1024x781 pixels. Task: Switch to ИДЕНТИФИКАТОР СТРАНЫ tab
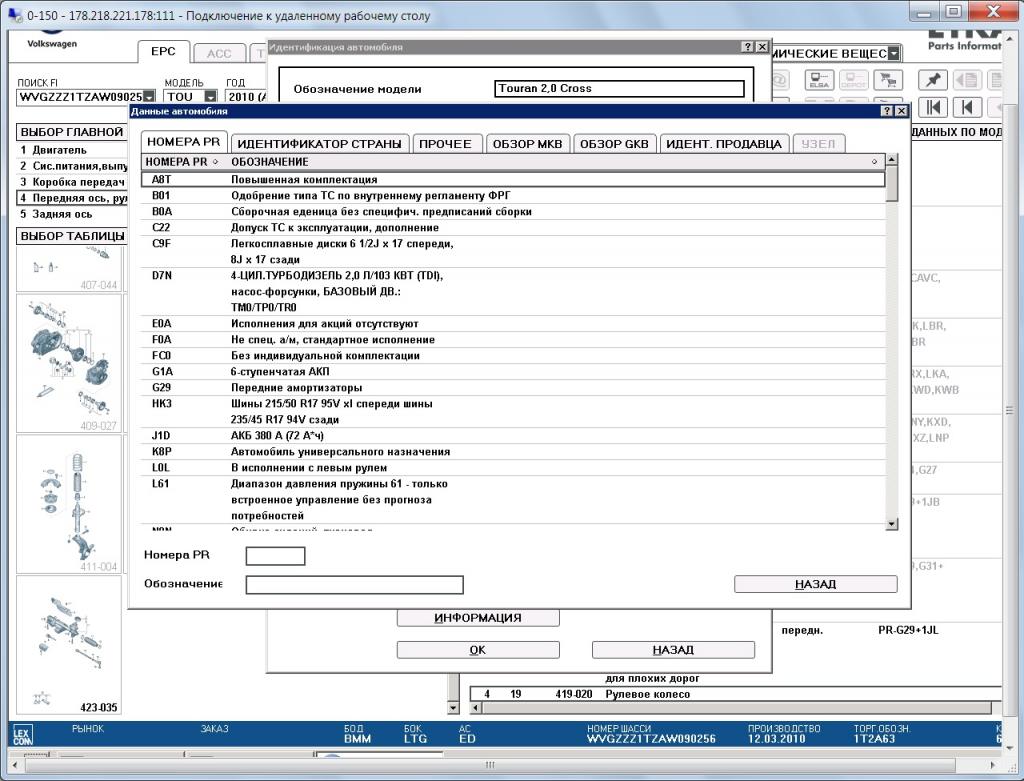319,144
